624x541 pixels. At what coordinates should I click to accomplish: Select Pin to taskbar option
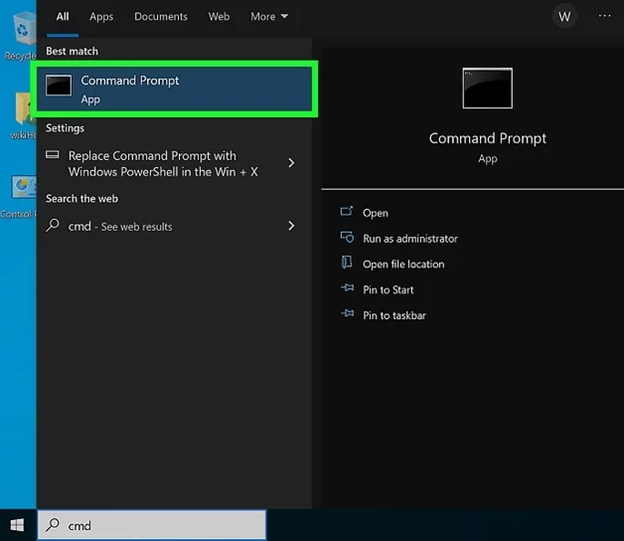coord(394,316)
